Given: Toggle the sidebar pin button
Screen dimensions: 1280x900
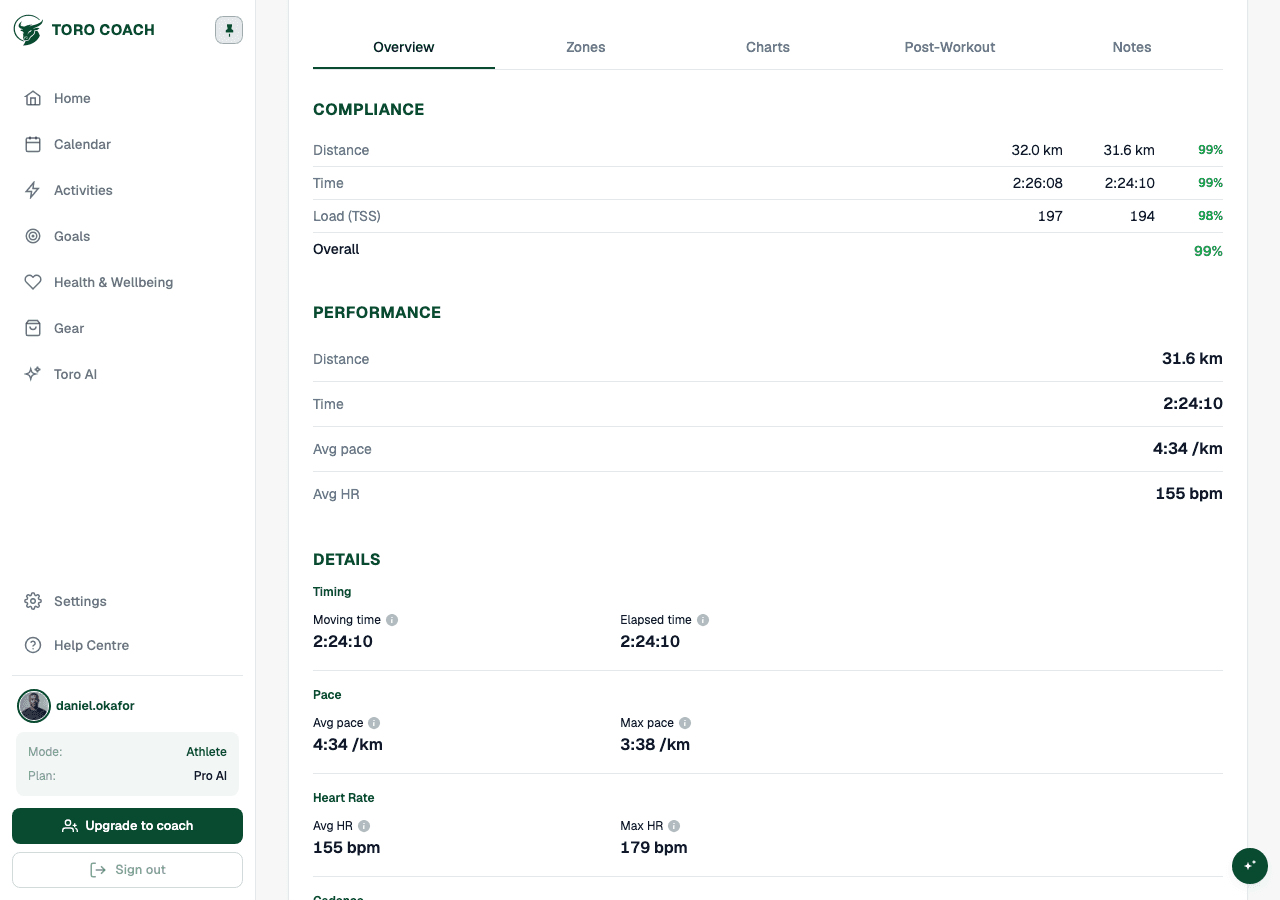Looking at the screenshot, I should pyautogui.click(x=229, y=30).
